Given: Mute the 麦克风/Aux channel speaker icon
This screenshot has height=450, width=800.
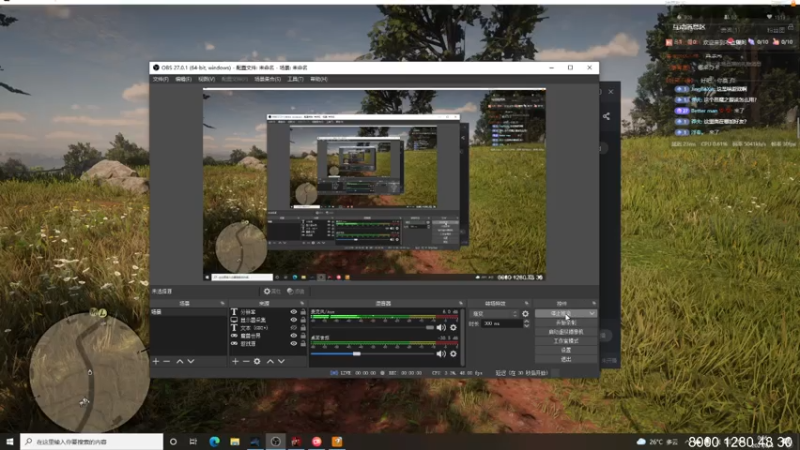Looking at the screenshot, I should tap(441, 328).
